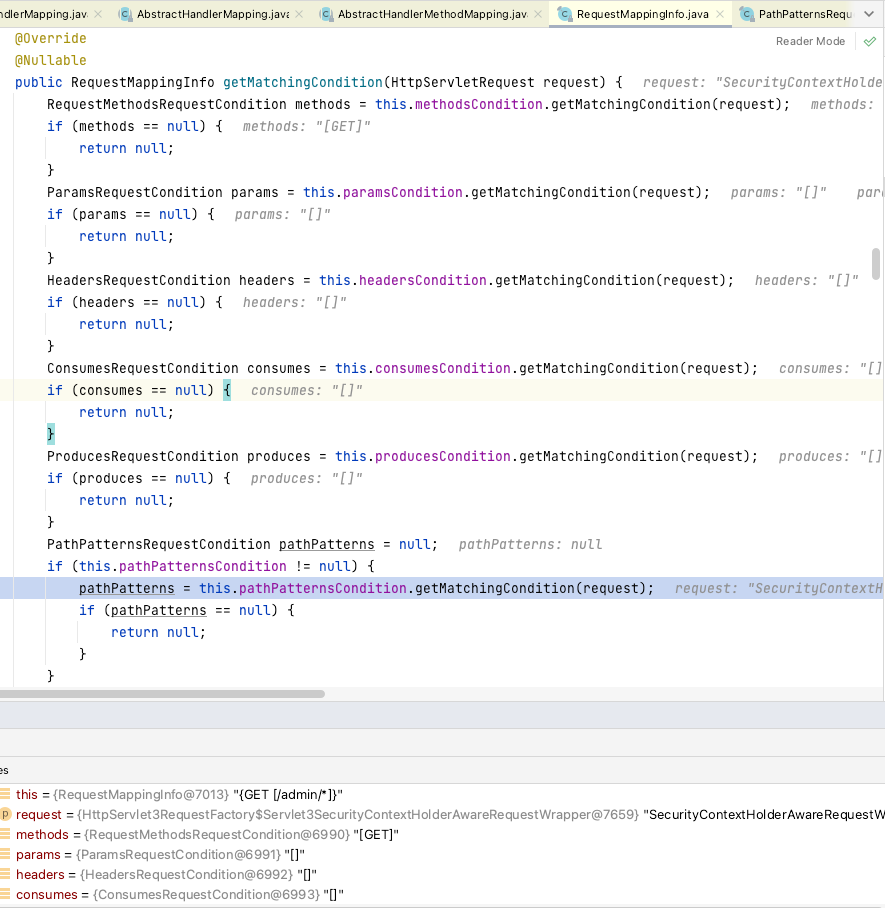This screenshot has width=885, height=908.
Task: Open the hidden editor tabs dropdown chevron
Action: [x=870, y=14]
